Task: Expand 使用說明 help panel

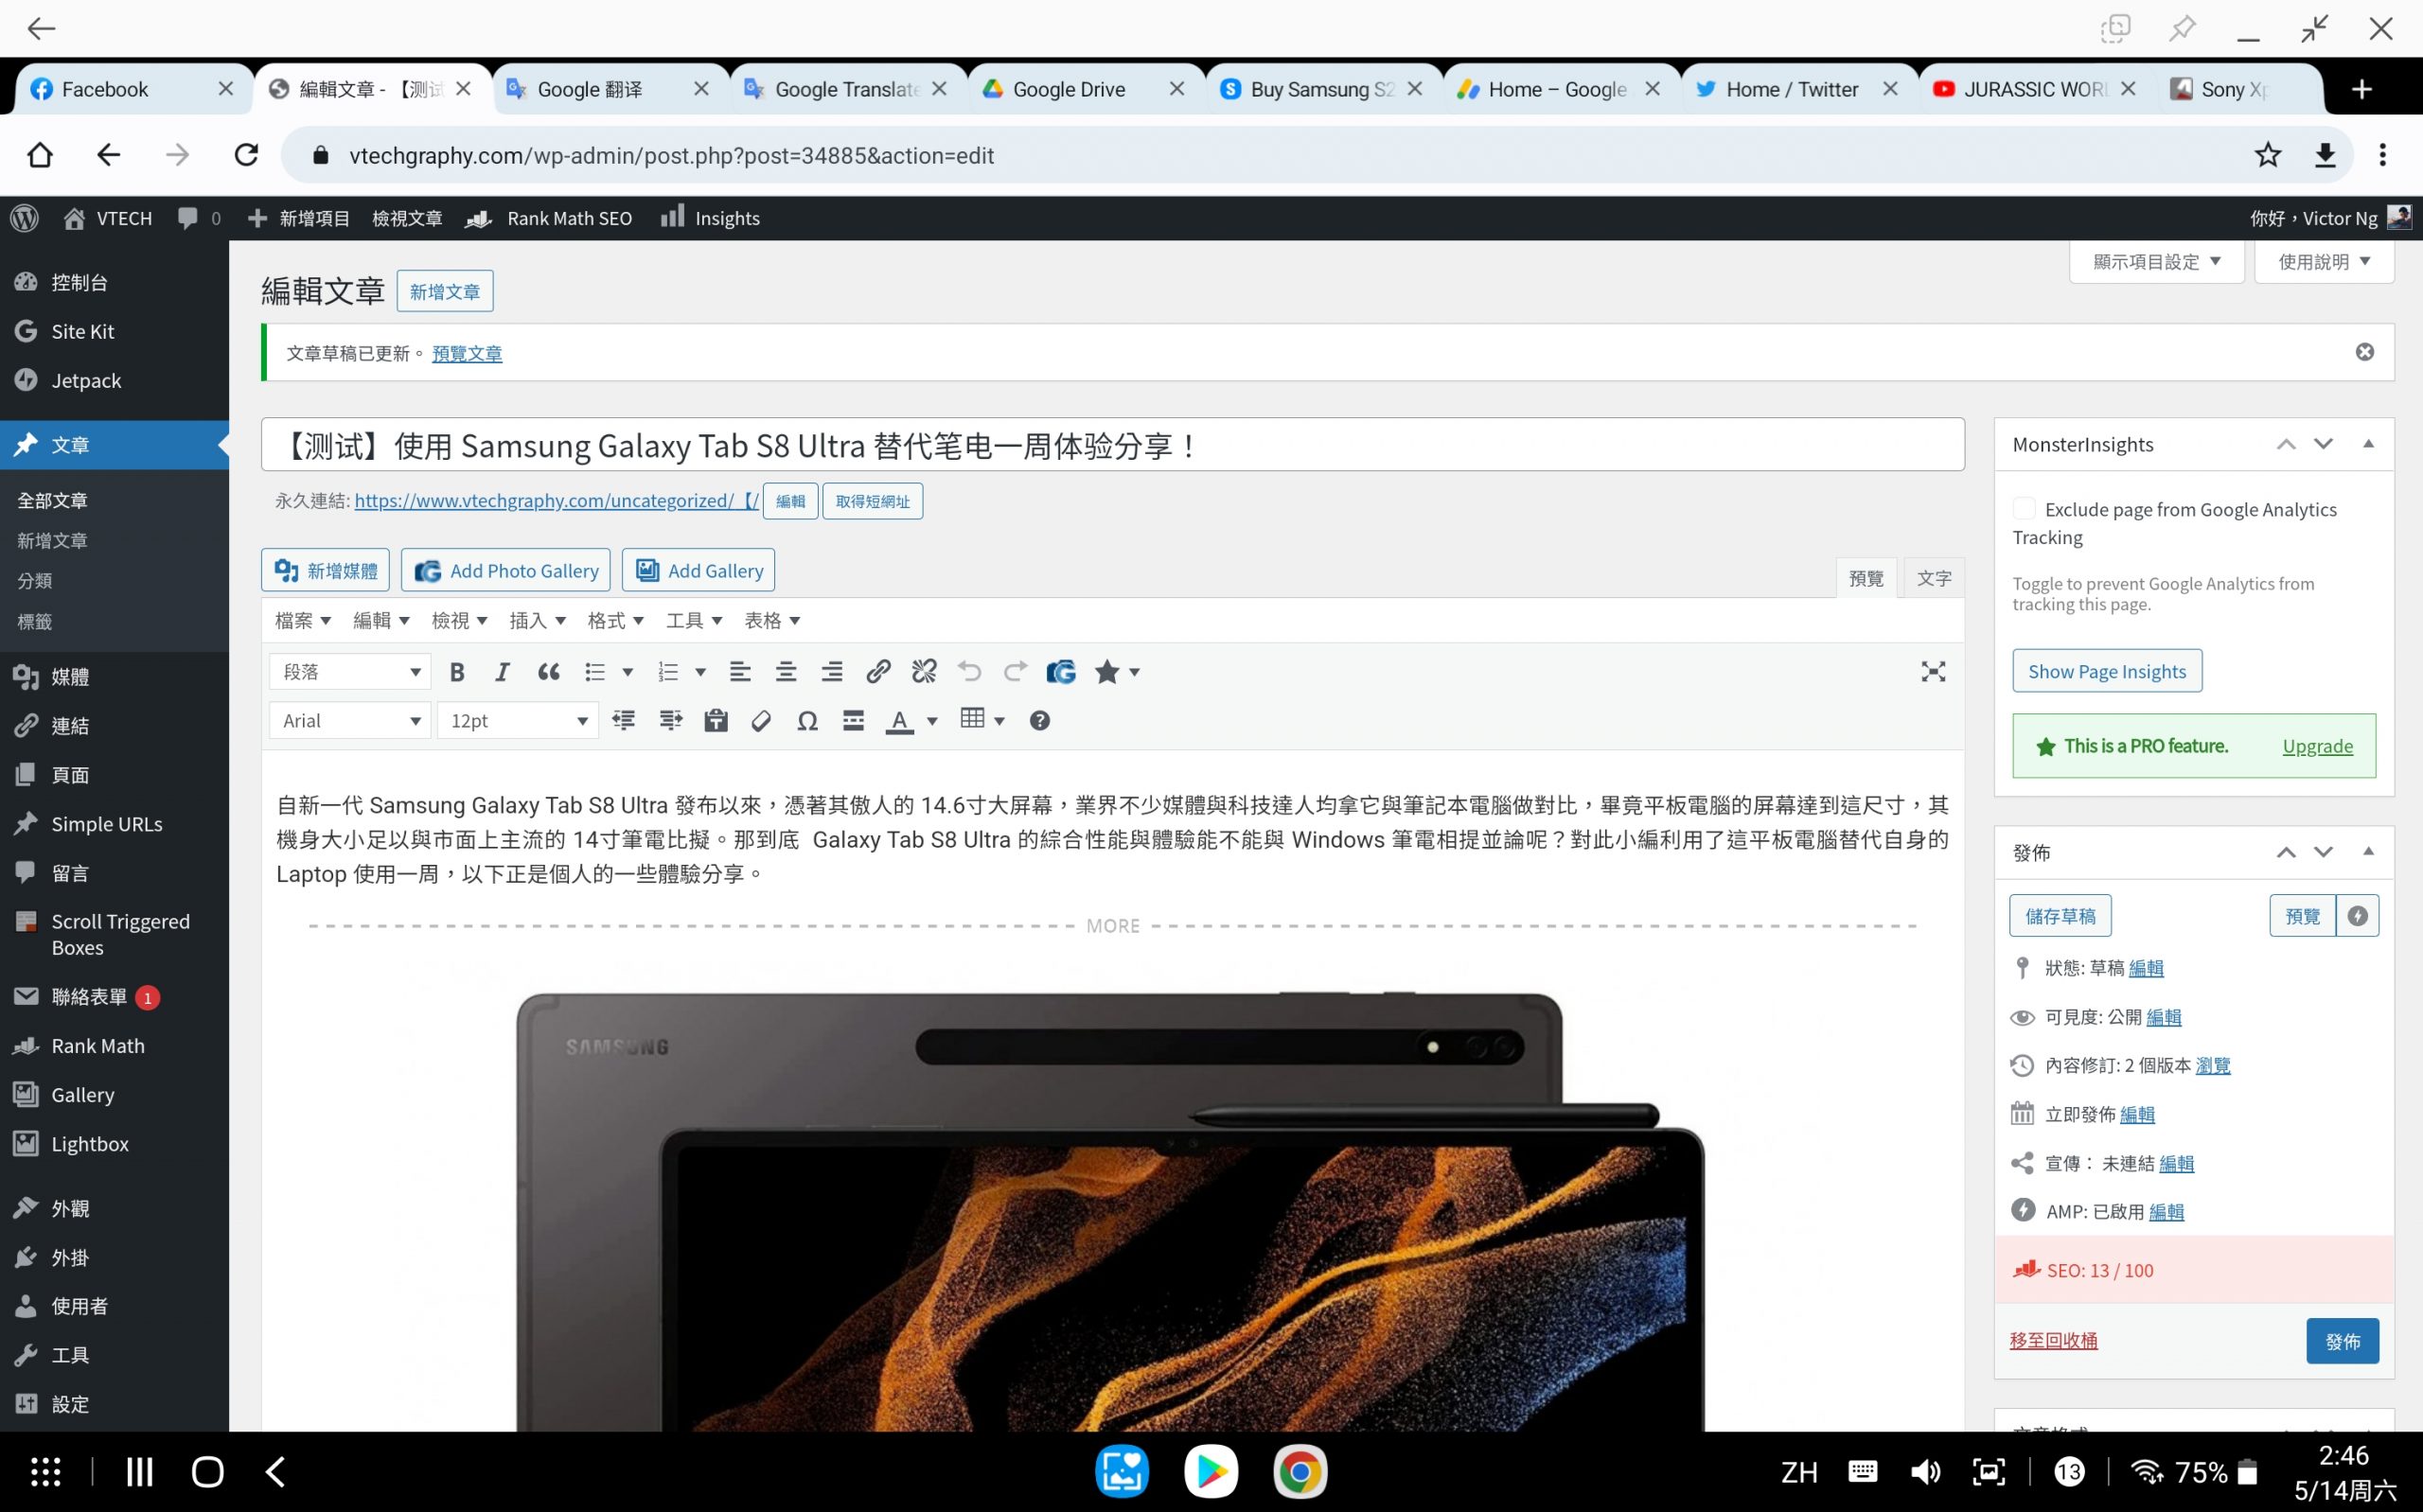Action: (2324, 262)
